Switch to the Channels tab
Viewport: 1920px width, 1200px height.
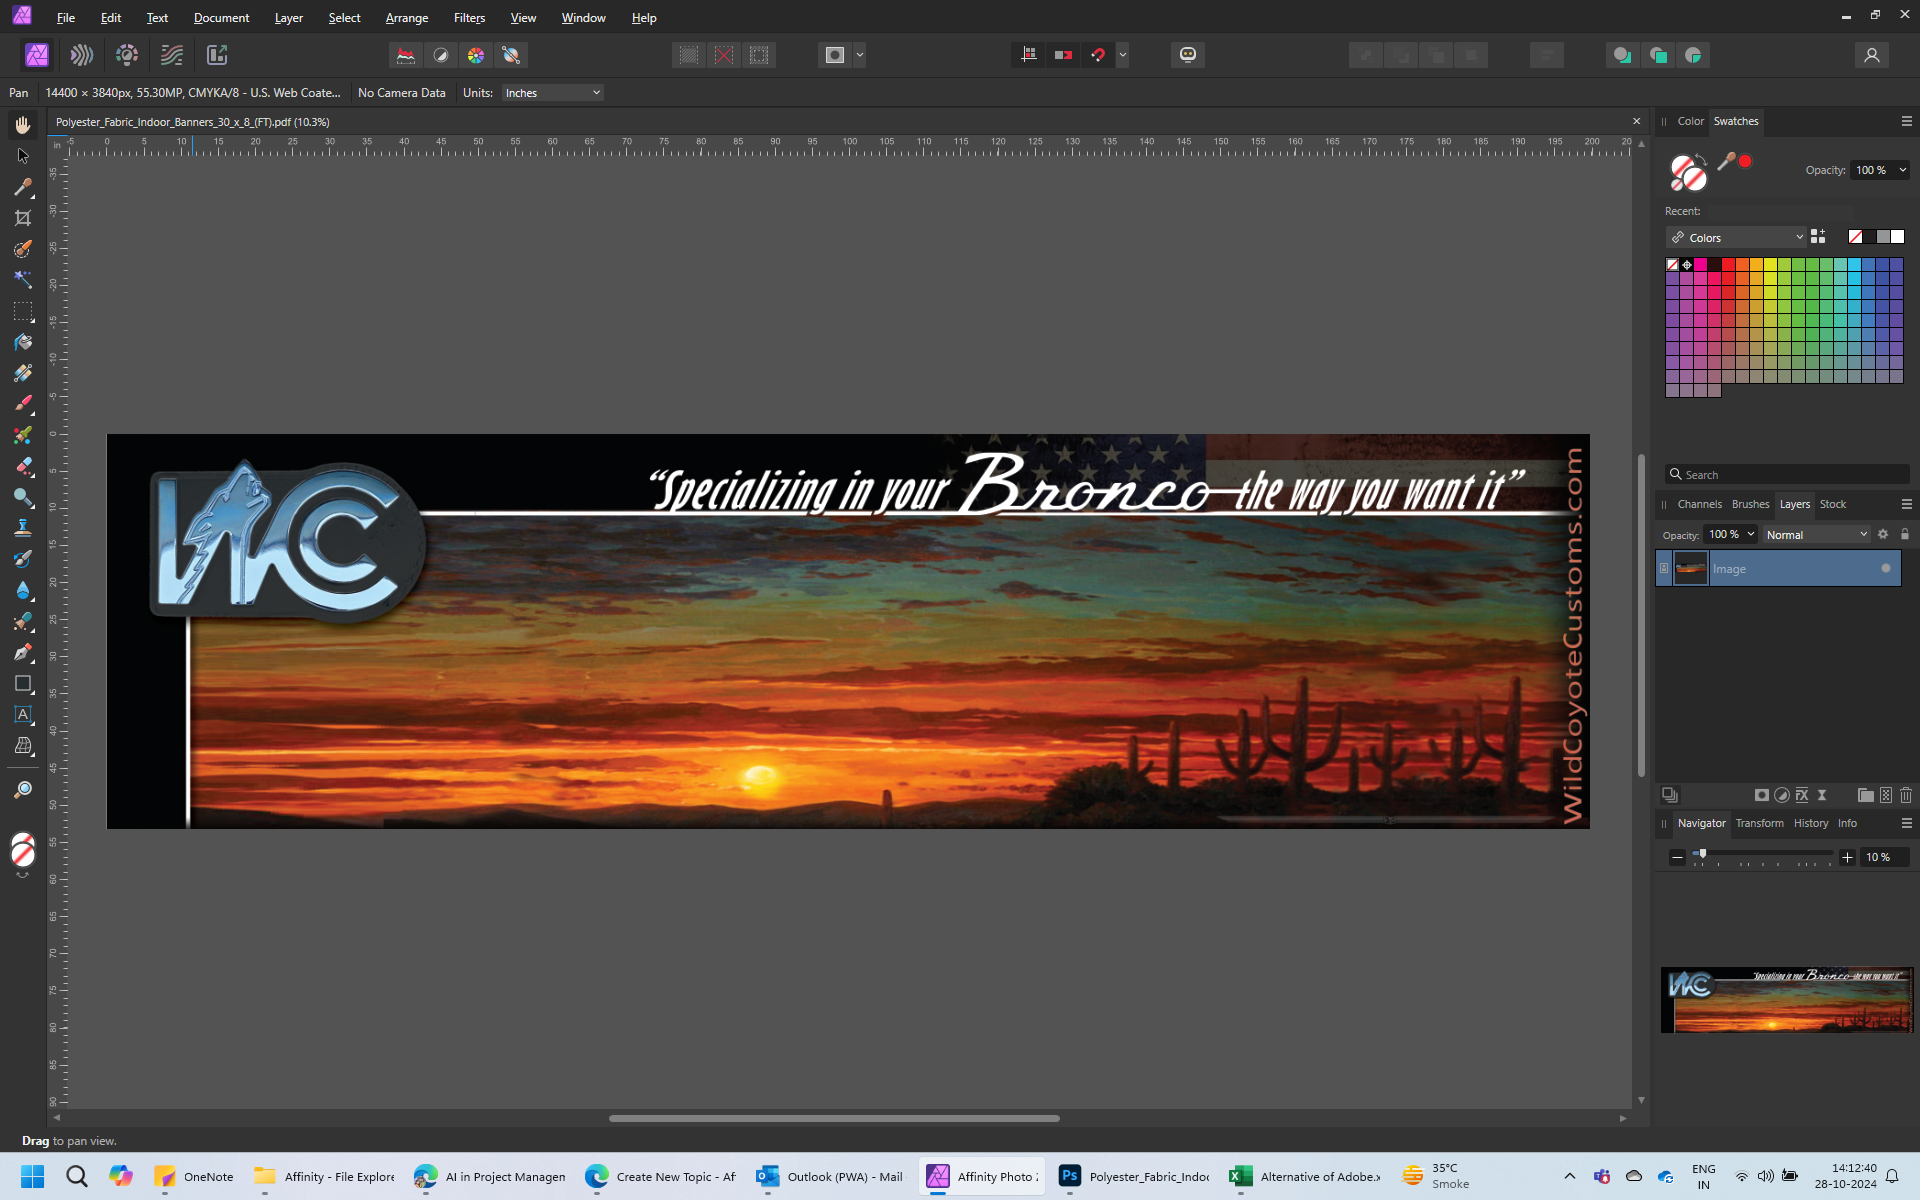click(x=1699, y=504)
